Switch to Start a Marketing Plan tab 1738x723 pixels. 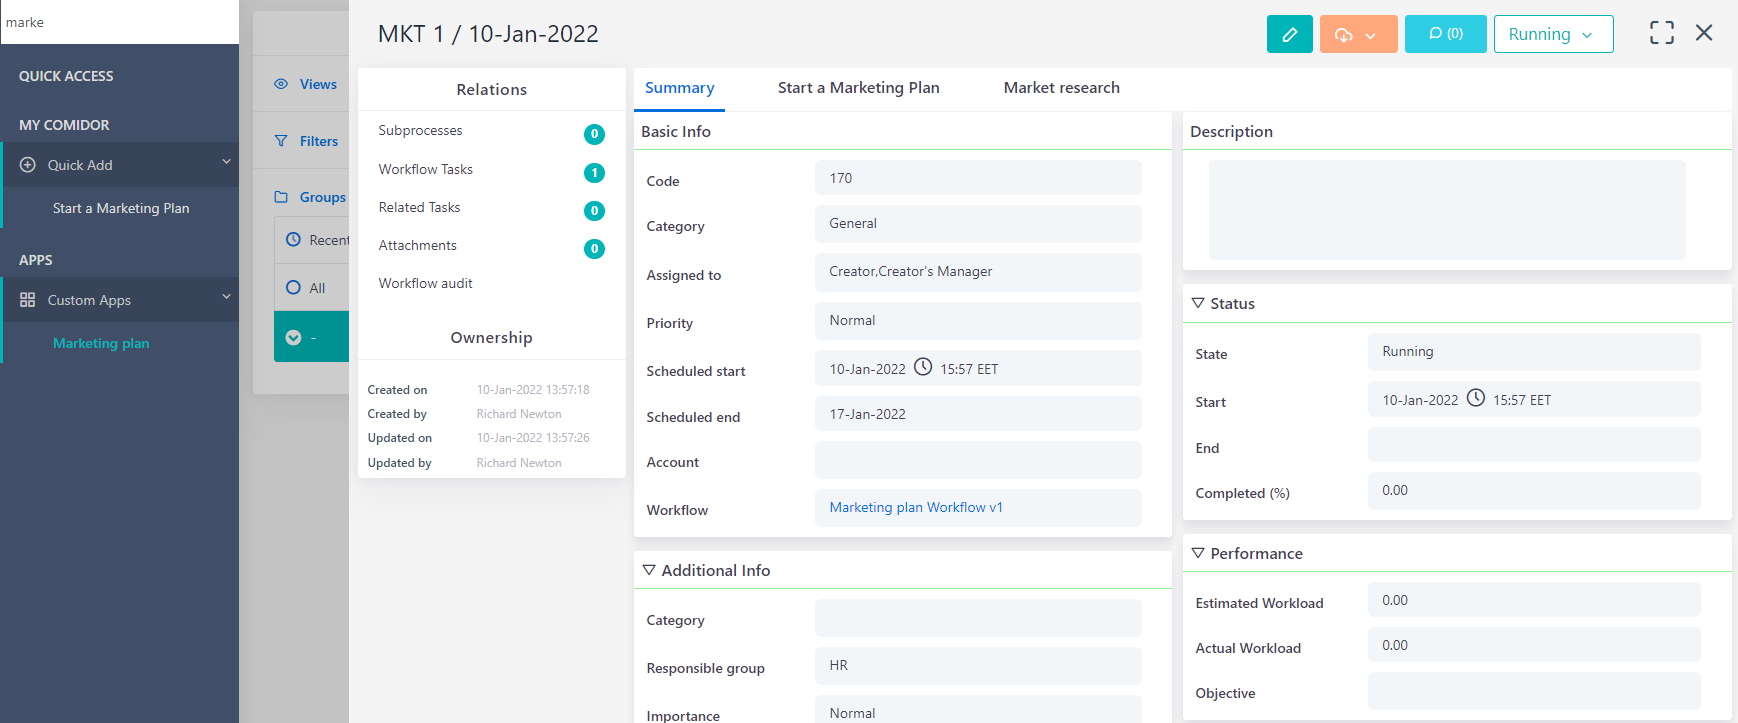pyautogui.click(x=858, y=88)
